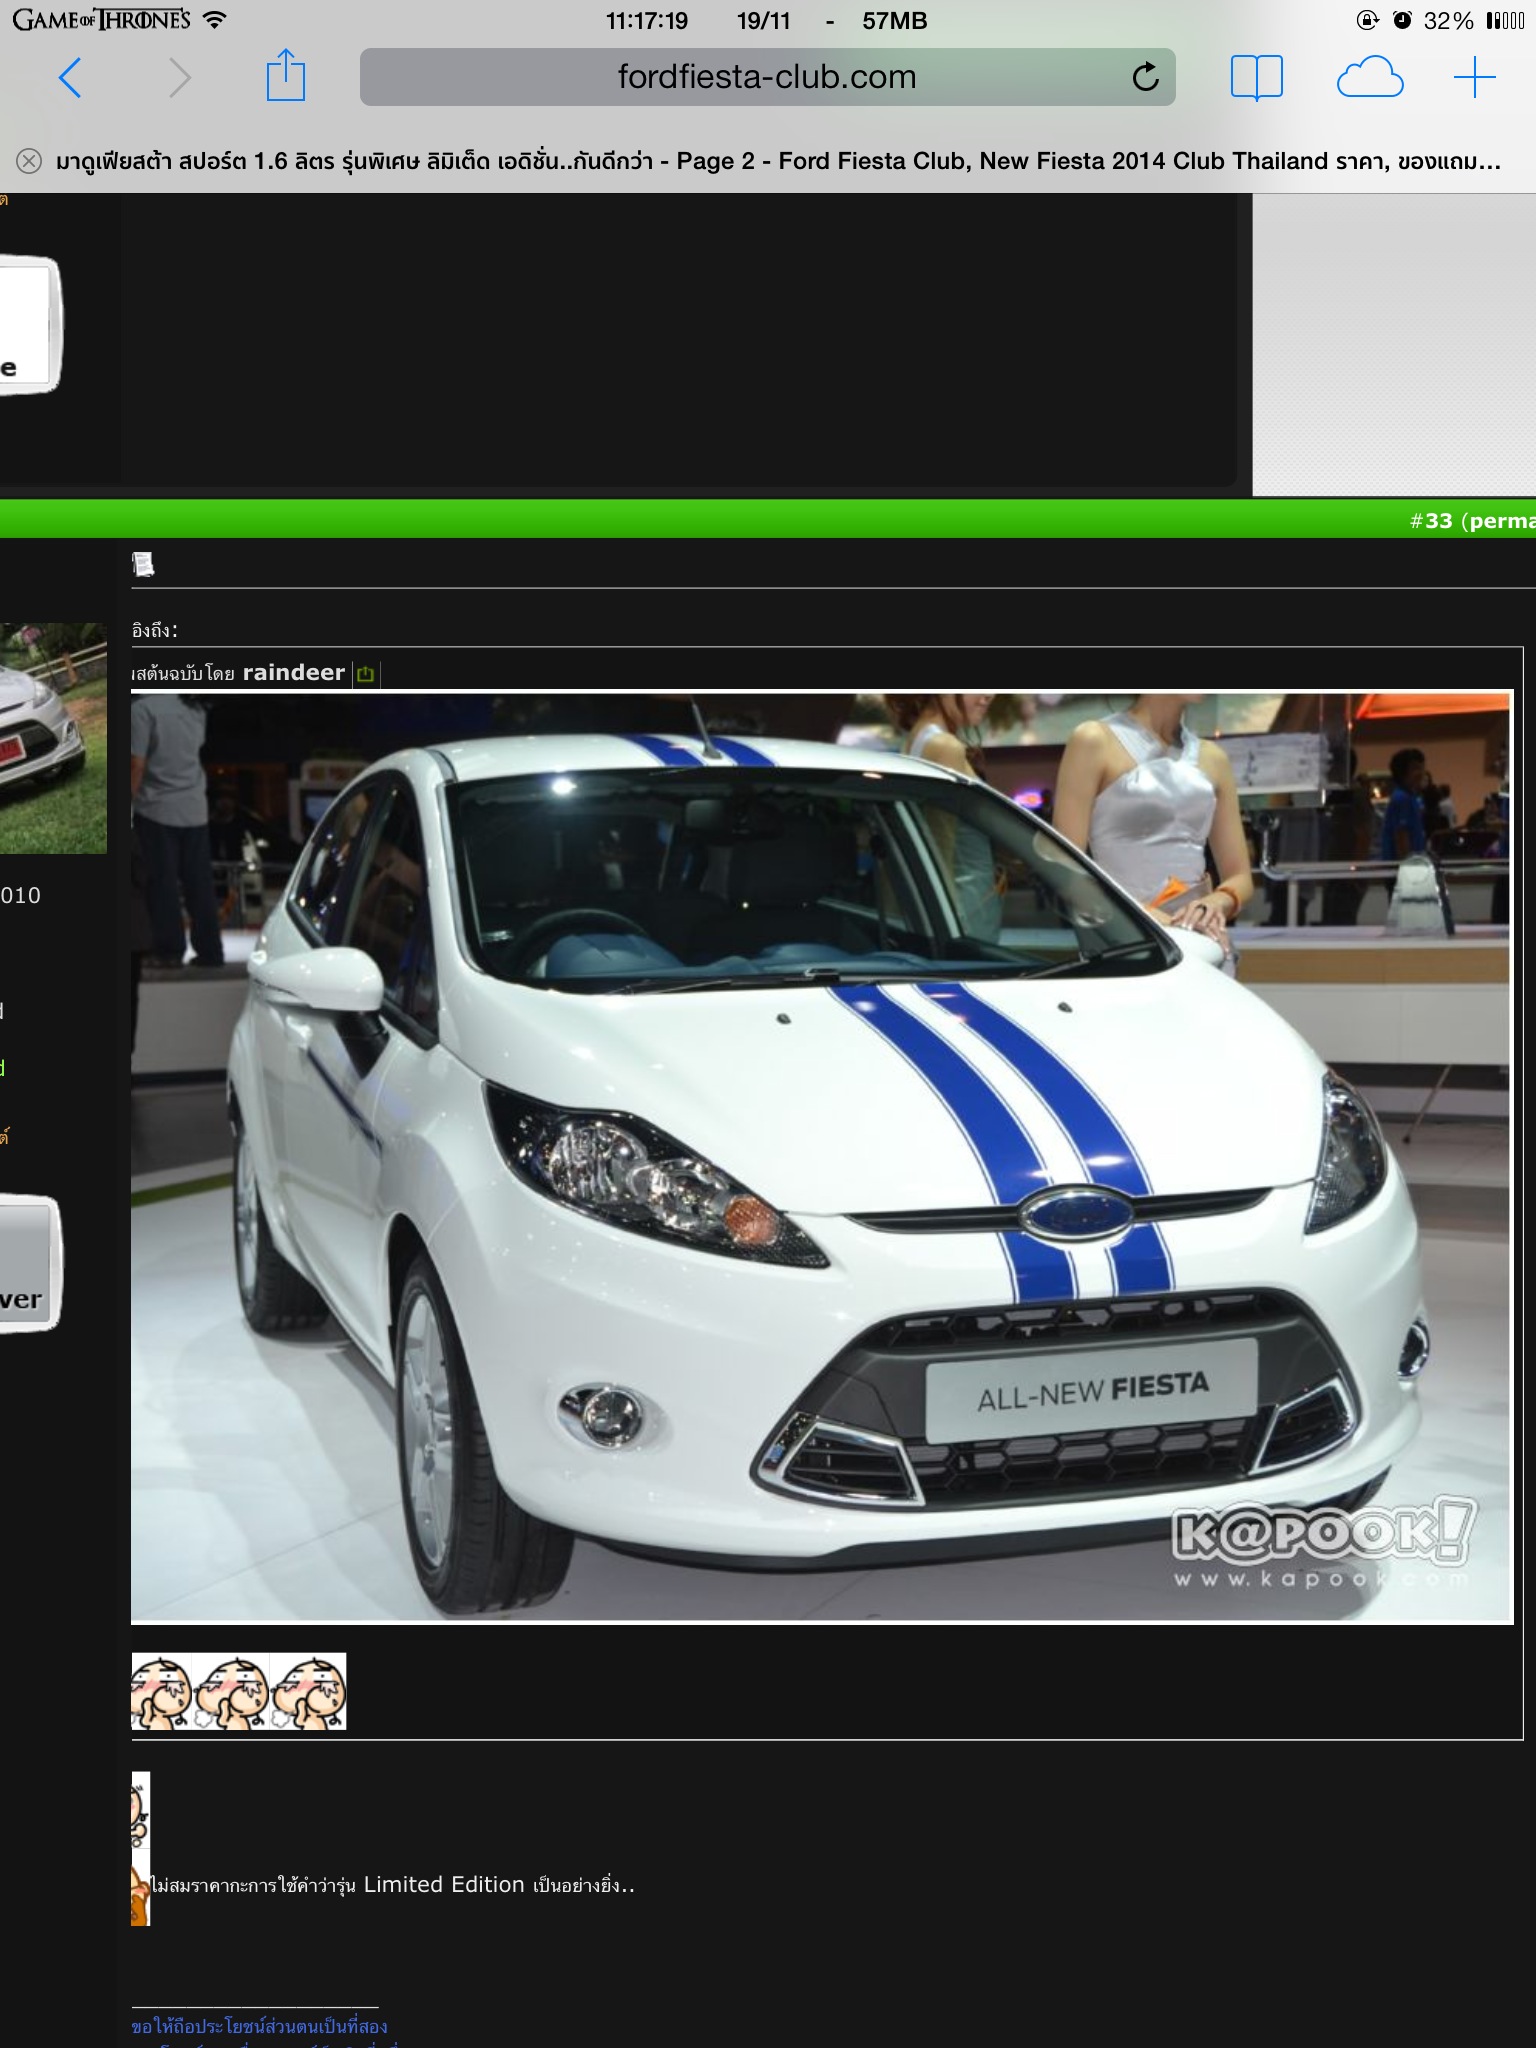The width and height of the screenshot is (1536, 2048).
Task: View quoted post arrow next to raindeer
Action: pyautogui.click(x=365, y=674)
